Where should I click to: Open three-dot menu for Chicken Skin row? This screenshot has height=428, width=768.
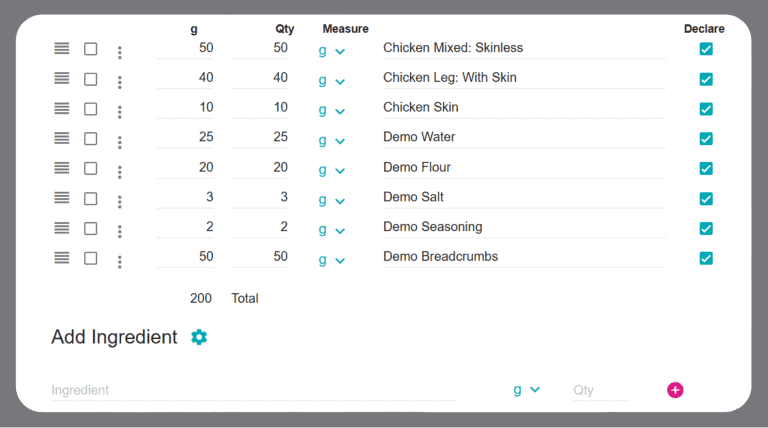[120, 112]
